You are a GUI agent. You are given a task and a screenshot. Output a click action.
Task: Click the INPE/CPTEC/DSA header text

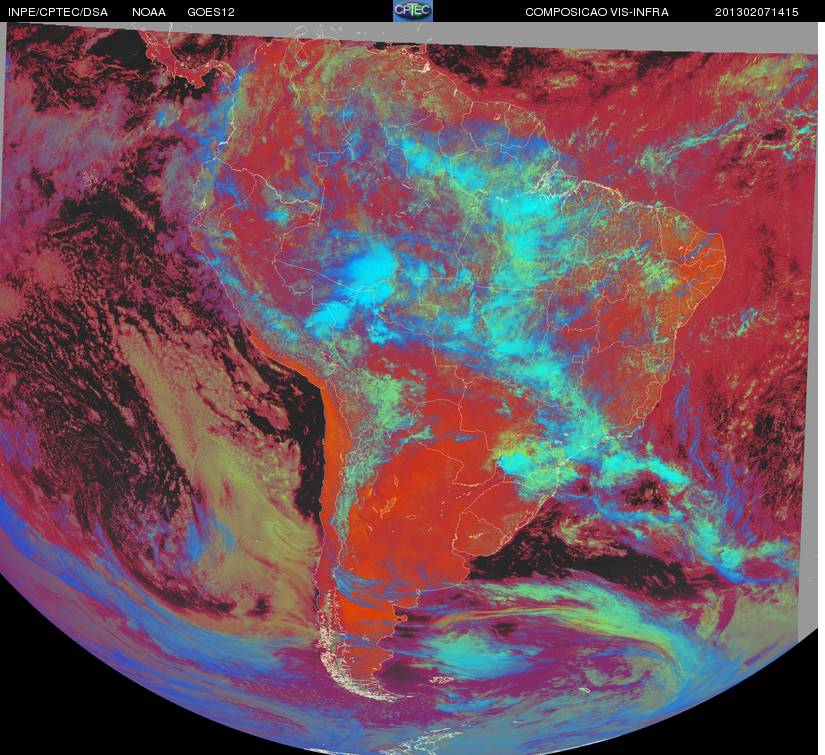pos(58,12)
